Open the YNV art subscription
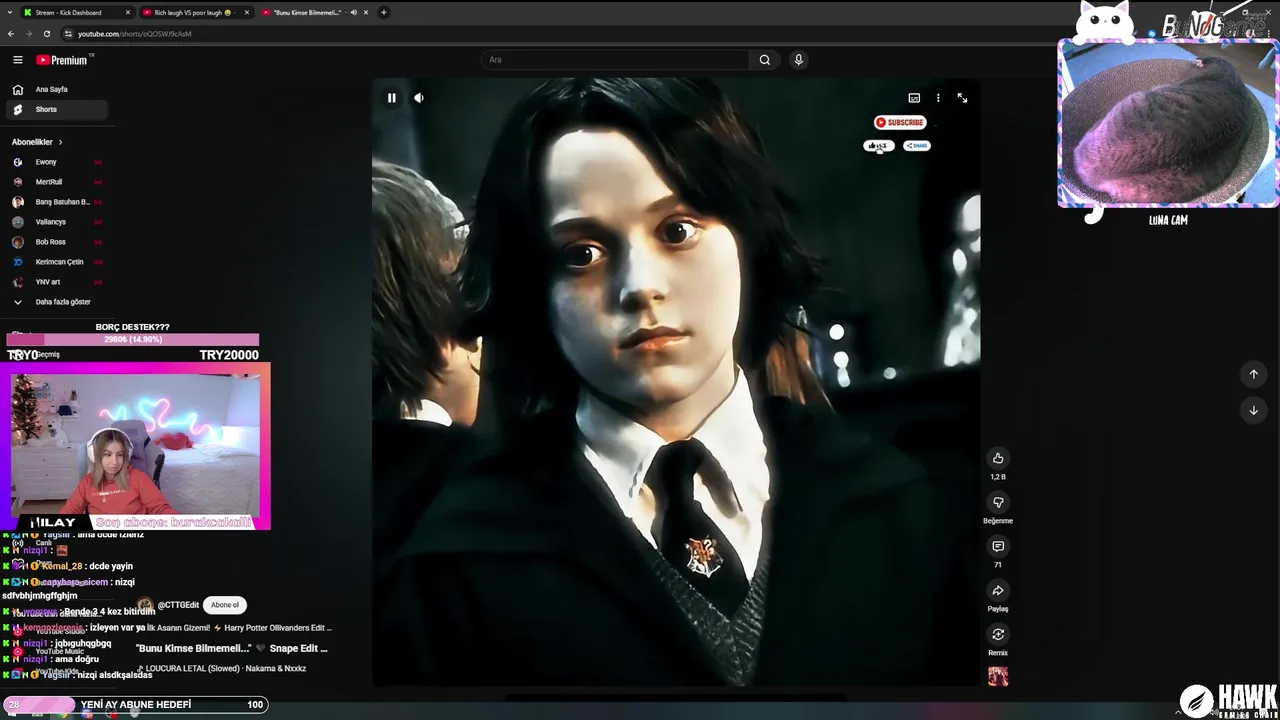The height and width of the screenshot is (720, 1280). [x=57, y=282]
